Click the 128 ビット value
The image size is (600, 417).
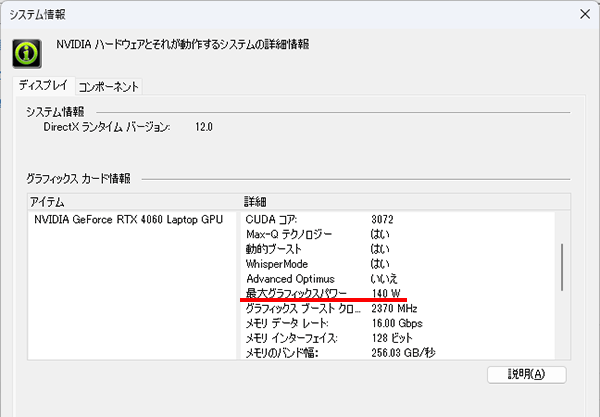click(x=392, y=338)
